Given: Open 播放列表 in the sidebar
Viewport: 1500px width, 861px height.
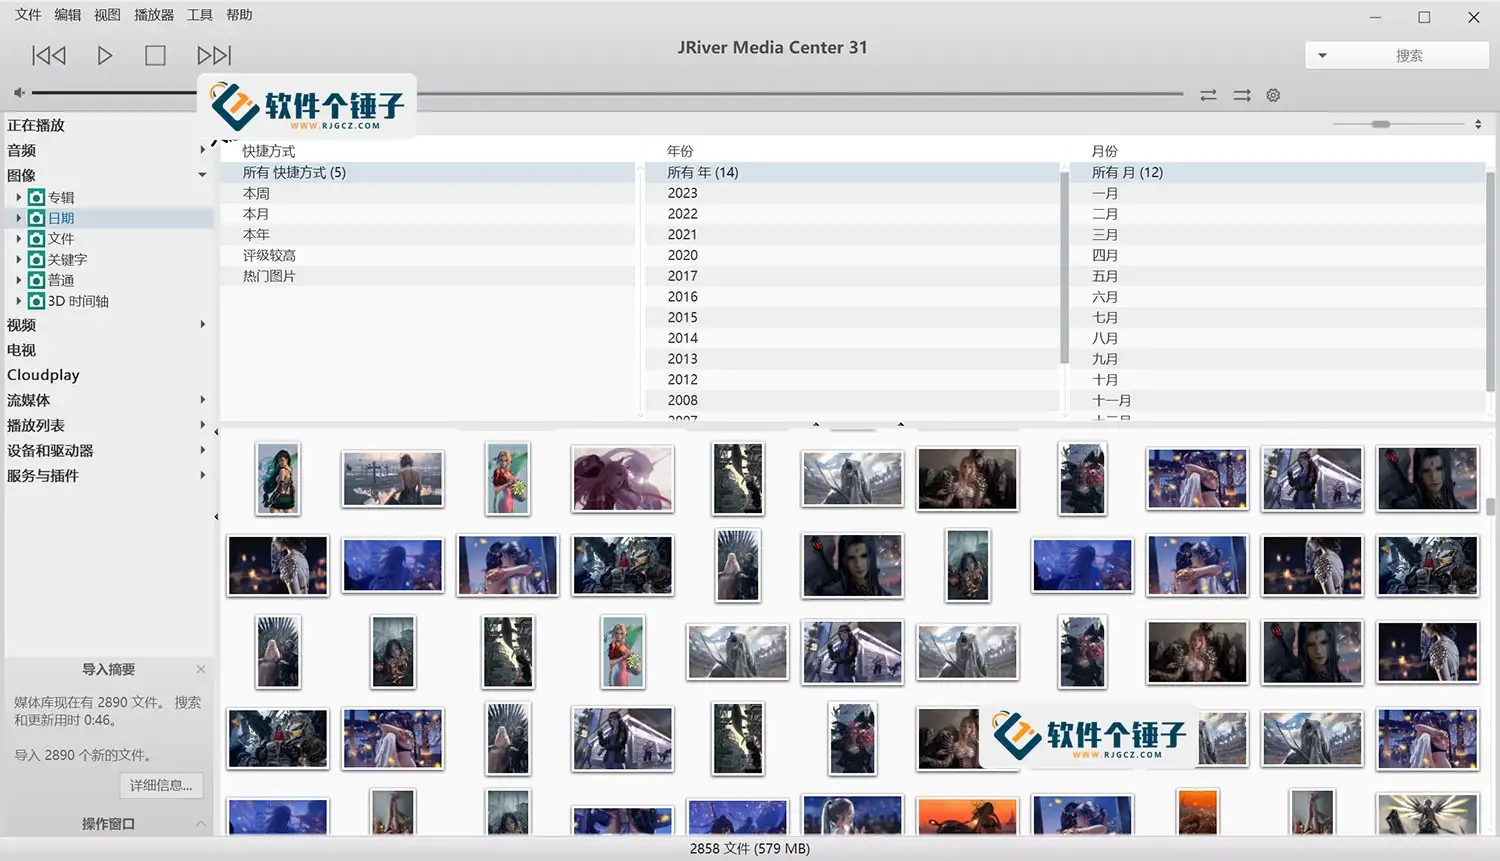Looking at the screenshot, I should pos(36,425).
